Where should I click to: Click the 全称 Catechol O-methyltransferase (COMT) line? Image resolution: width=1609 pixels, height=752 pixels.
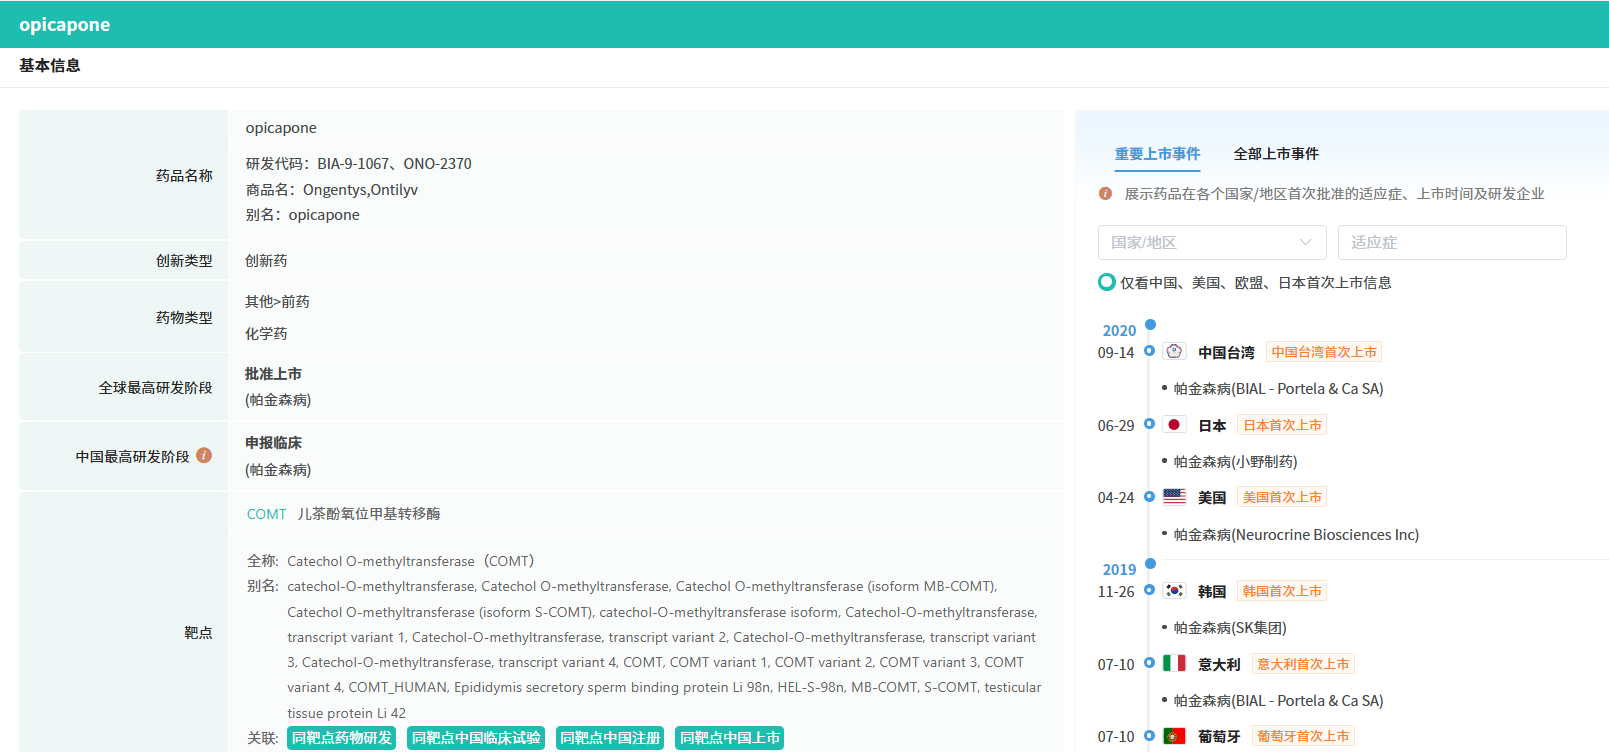[x=391, y=561]
